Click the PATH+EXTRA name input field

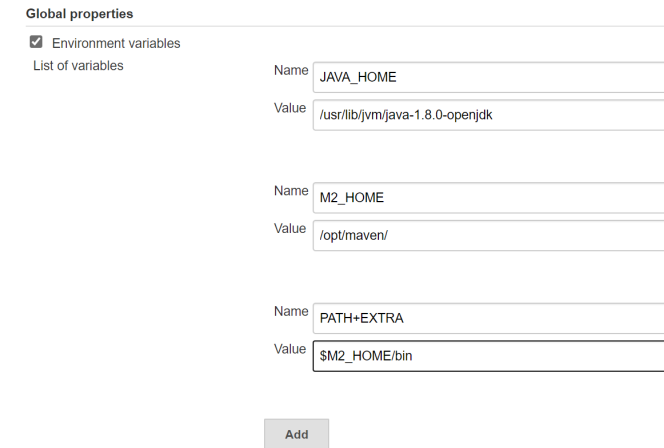pyautogui.click(x=488, y=318)
